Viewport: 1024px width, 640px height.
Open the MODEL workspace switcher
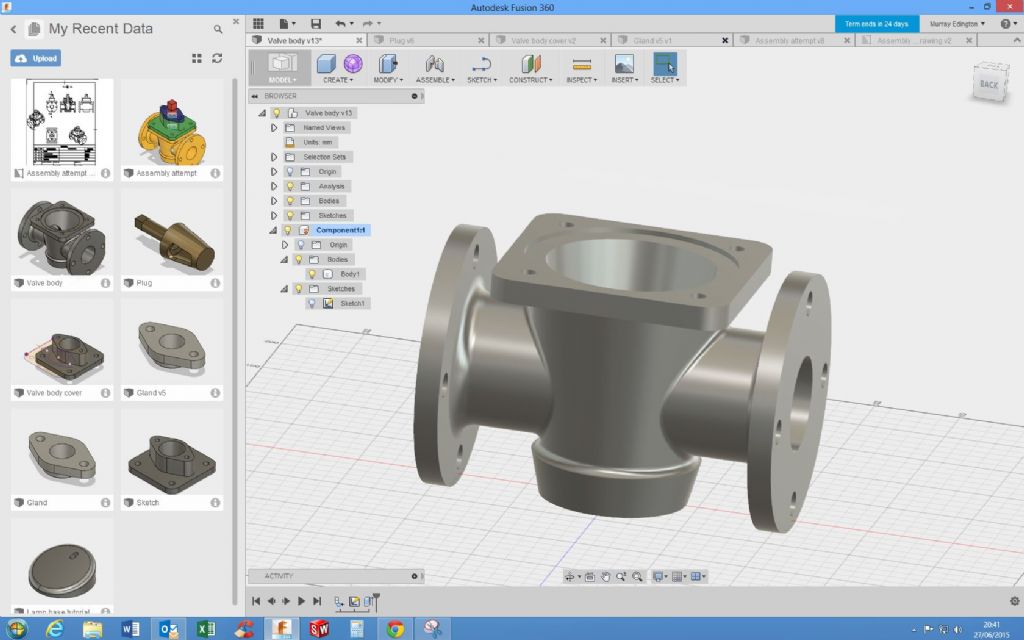[281, 68]
